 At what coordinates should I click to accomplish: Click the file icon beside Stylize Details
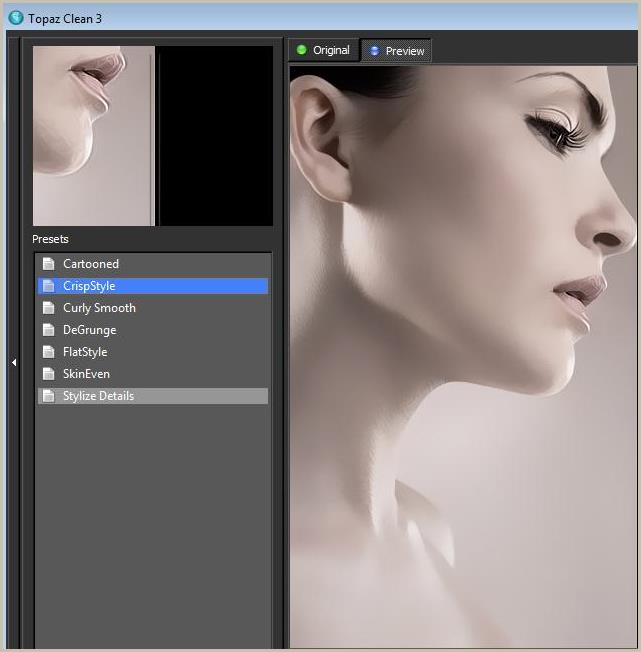48,396
